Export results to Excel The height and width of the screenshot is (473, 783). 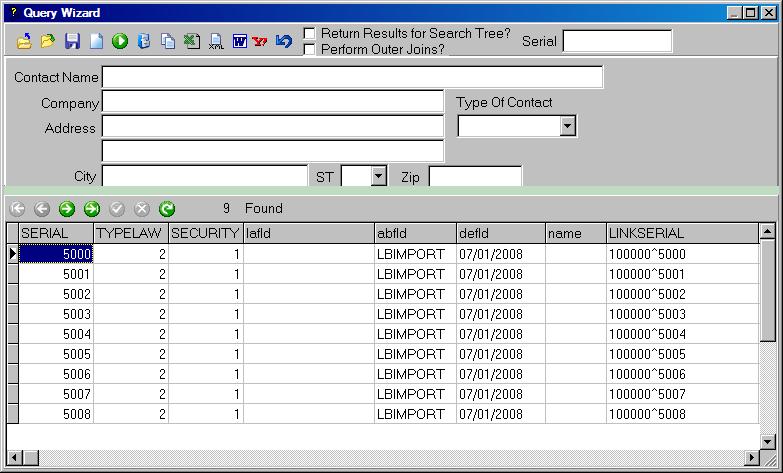pos(192,41)
